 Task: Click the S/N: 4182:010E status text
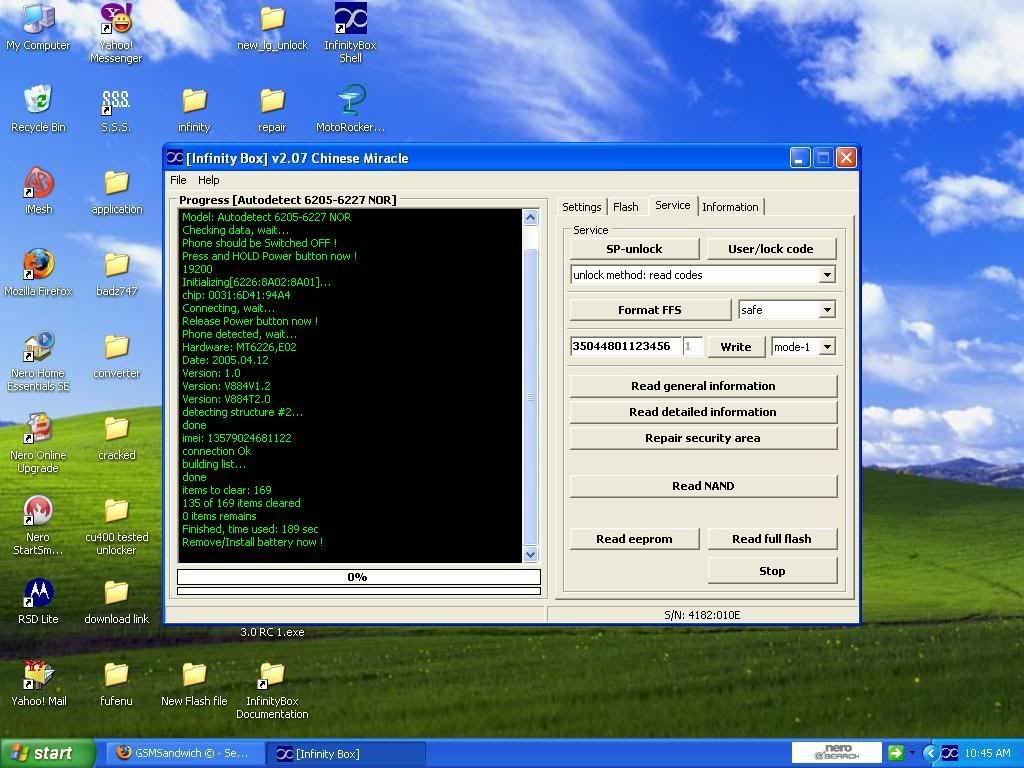point(702,615)
